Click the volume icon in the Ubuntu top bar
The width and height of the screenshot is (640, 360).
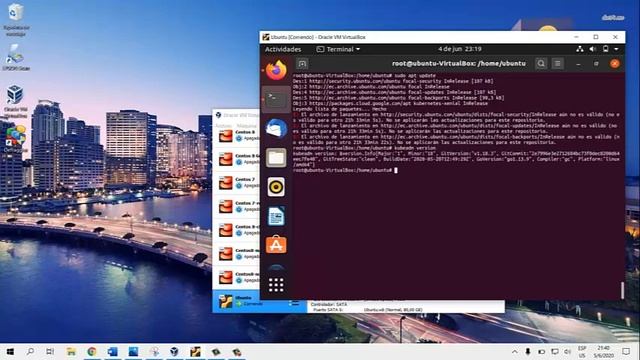[x=593, y=49]
